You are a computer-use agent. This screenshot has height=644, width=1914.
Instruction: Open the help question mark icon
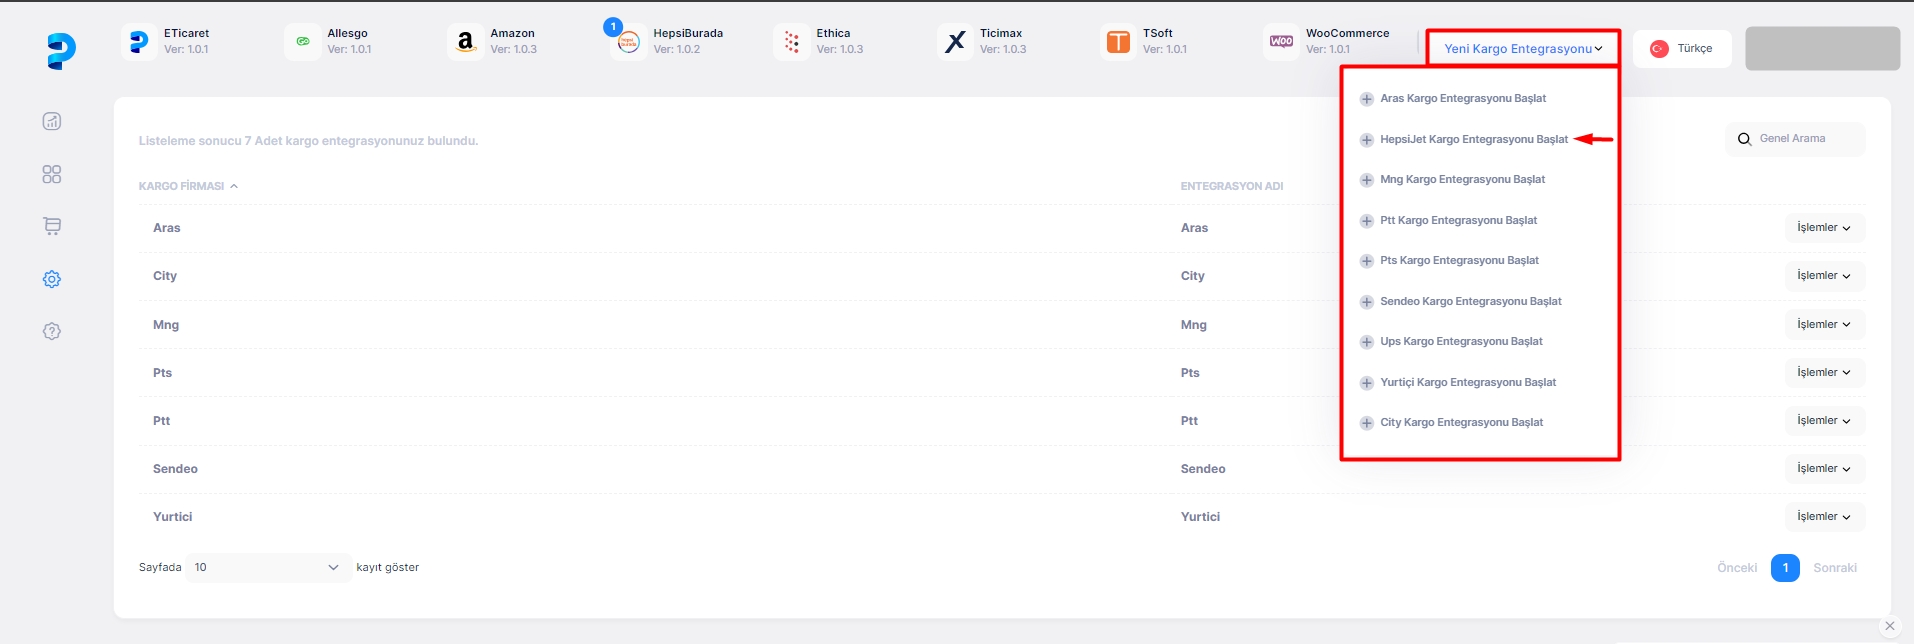(52, 332)
